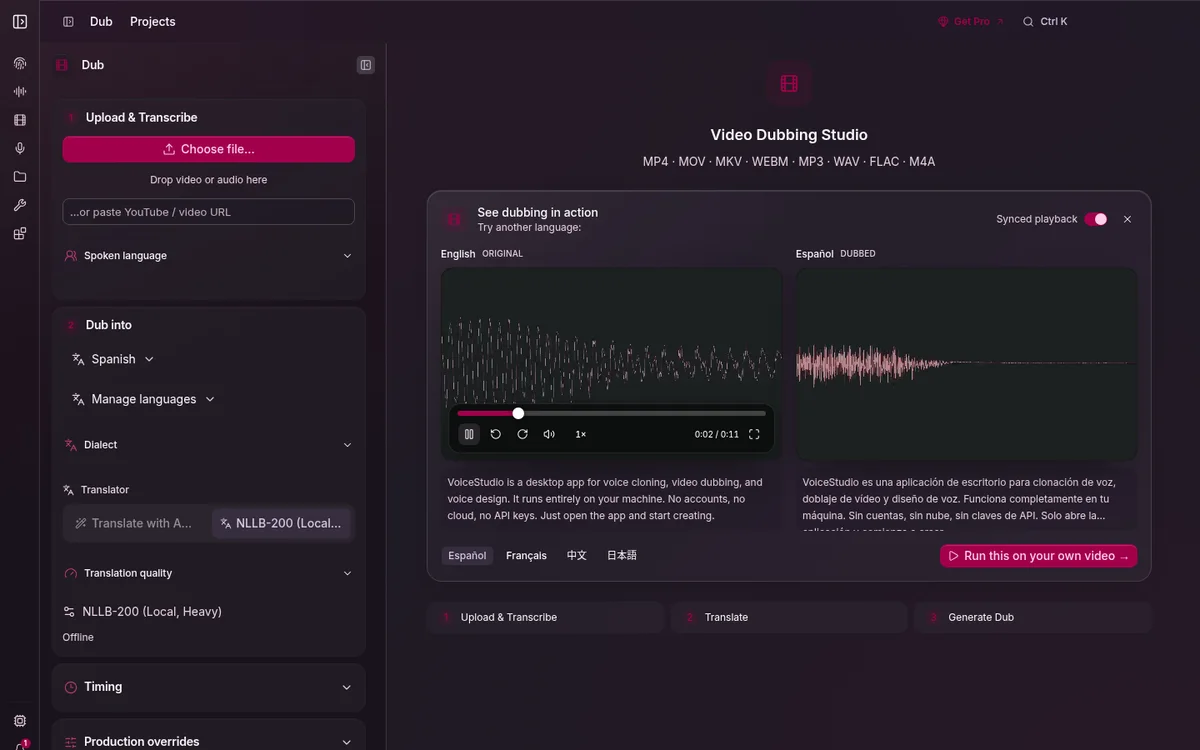Close the See dubbing in action card
1200x750 pixels.
coord(1127,219)
